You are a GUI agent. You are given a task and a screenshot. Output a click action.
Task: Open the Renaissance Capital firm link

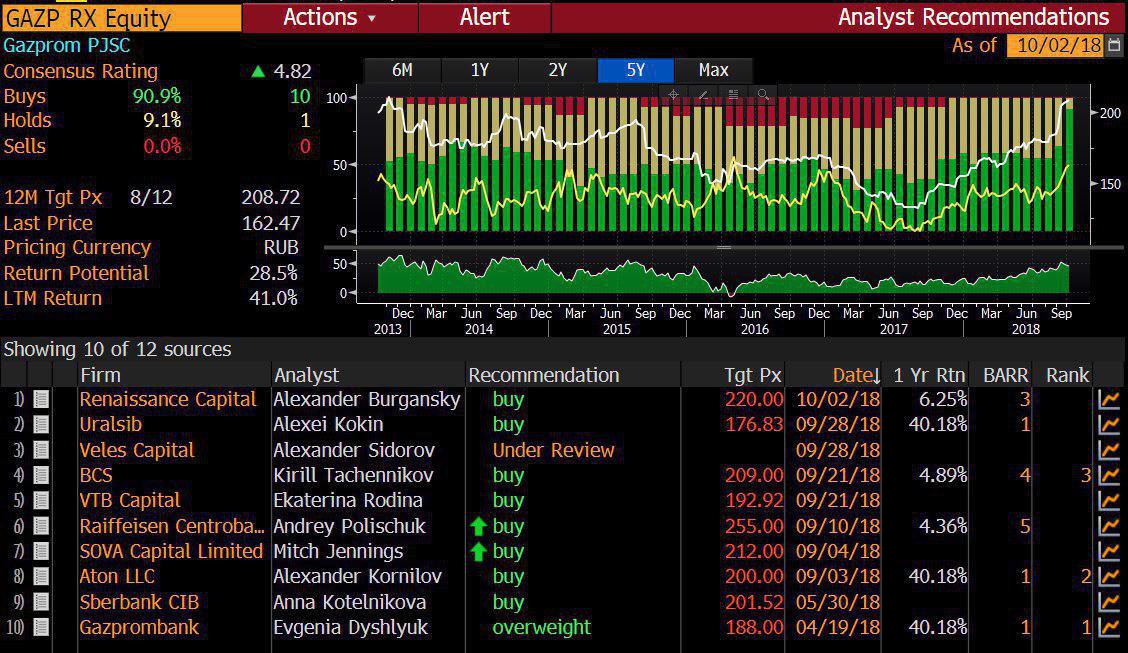[x=168, y=399]
